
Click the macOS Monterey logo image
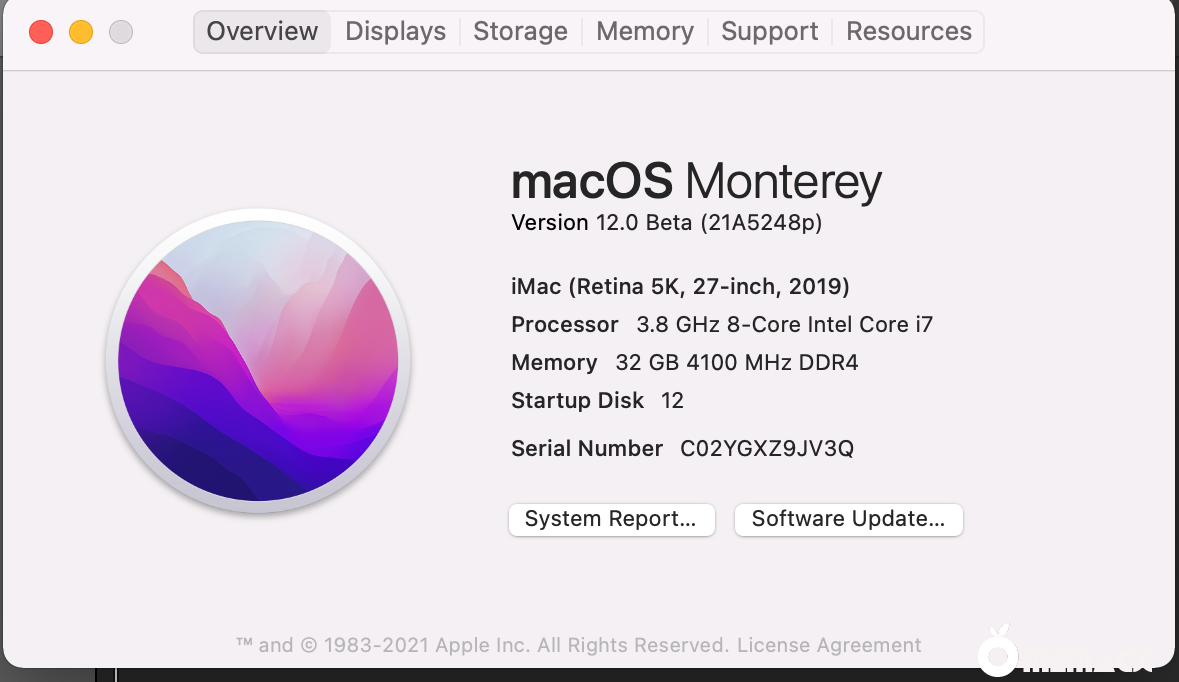258,360
